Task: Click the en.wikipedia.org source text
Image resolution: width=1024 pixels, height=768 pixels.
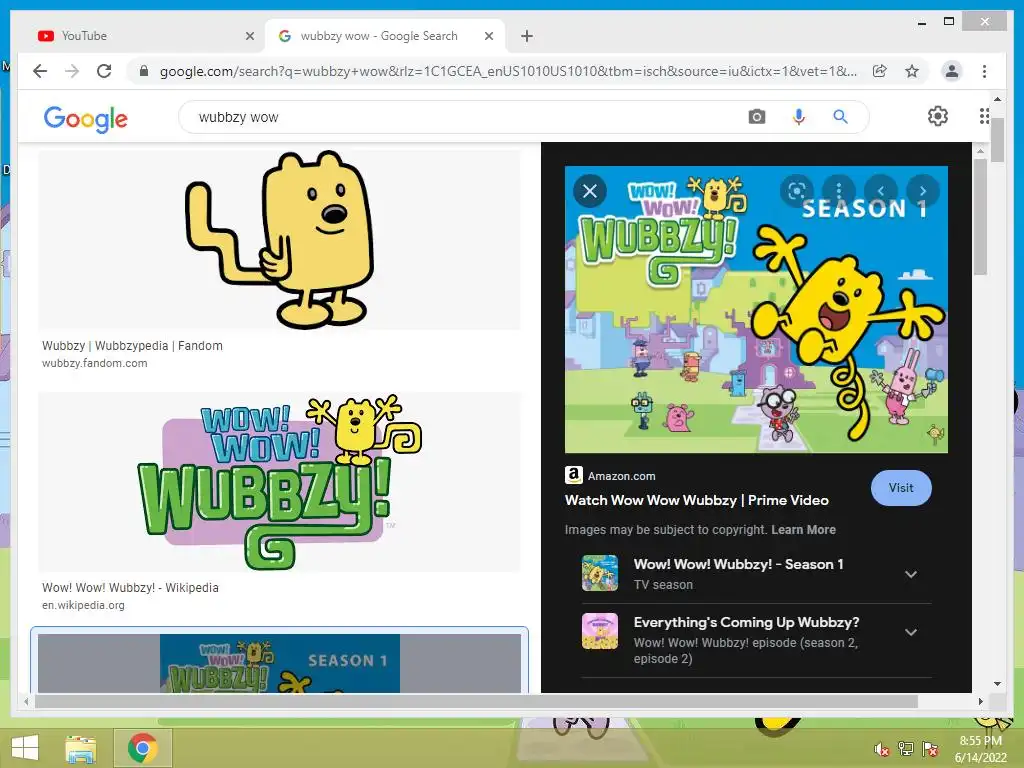Action: coord(83,605)
